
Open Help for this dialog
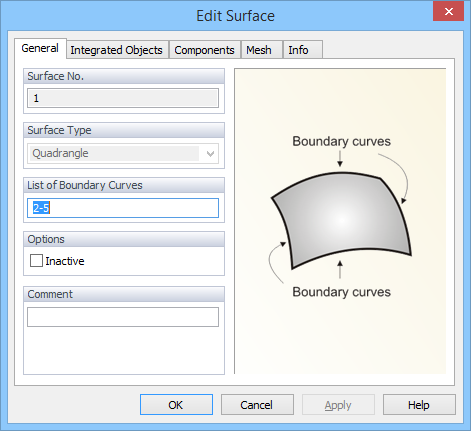[419, 405]
